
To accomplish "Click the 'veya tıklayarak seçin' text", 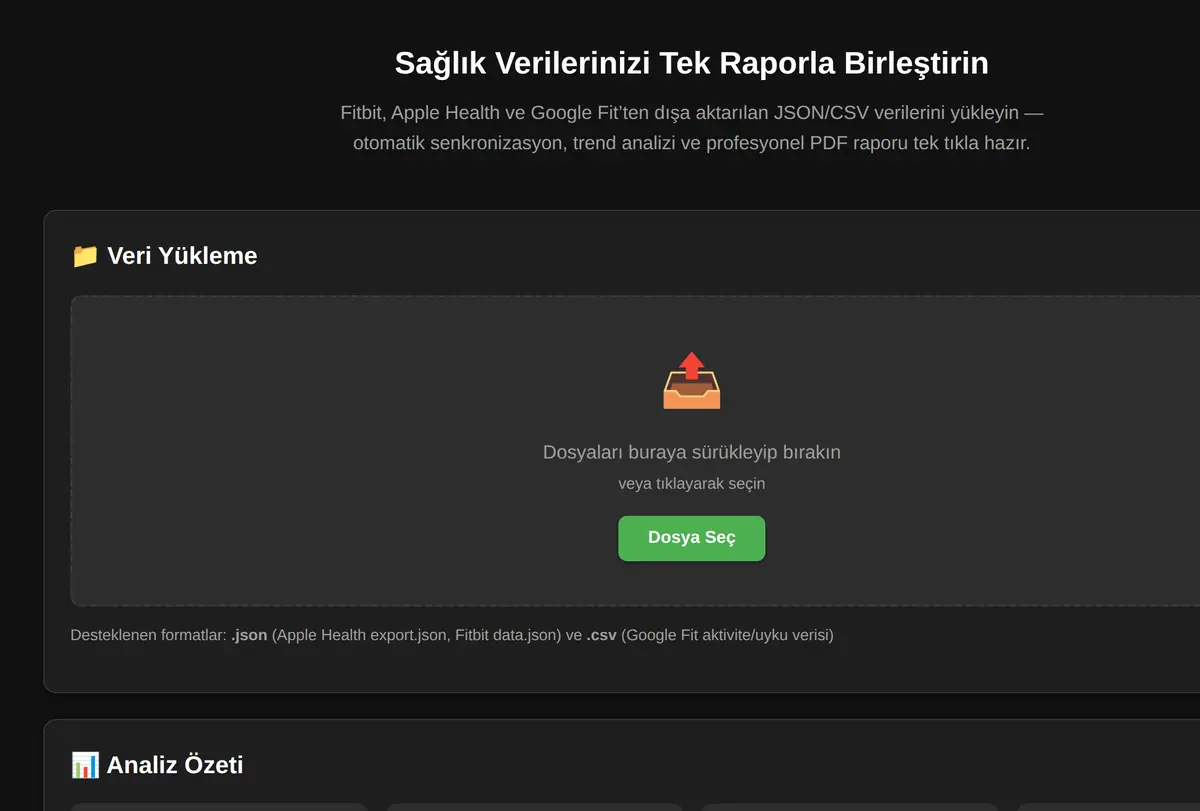I will pyautogui.click(x=691, y=484).
